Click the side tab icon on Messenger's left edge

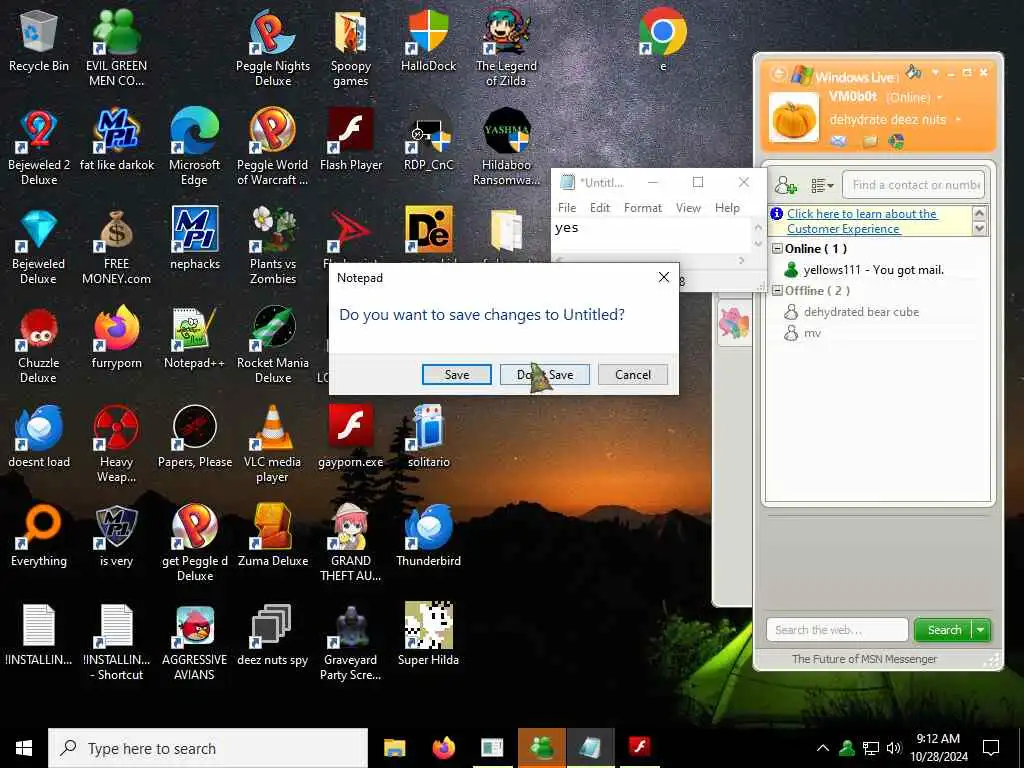pos(733,323)
